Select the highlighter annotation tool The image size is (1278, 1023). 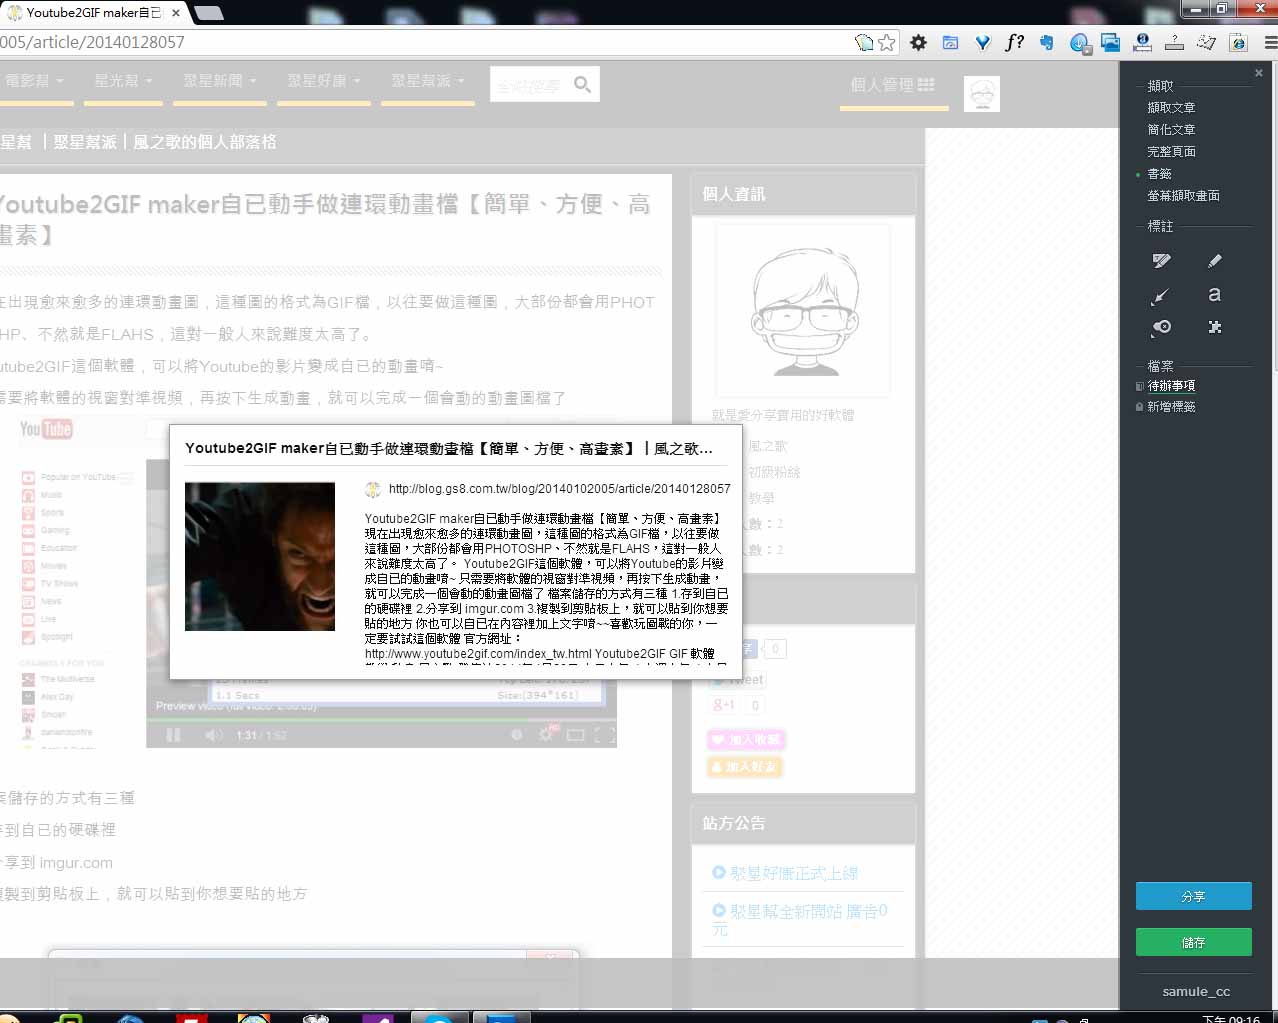click(x=1161, y=261)
